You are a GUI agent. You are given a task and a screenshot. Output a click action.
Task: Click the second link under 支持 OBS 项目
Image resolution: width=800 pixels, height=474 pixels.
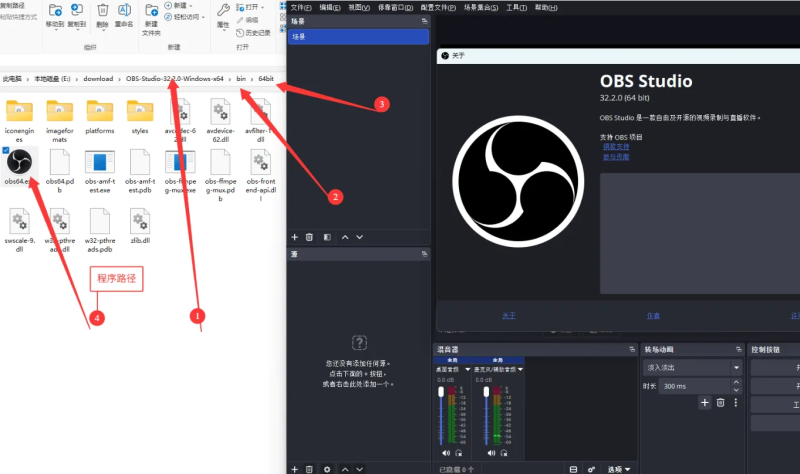click(x=616, y=157)
